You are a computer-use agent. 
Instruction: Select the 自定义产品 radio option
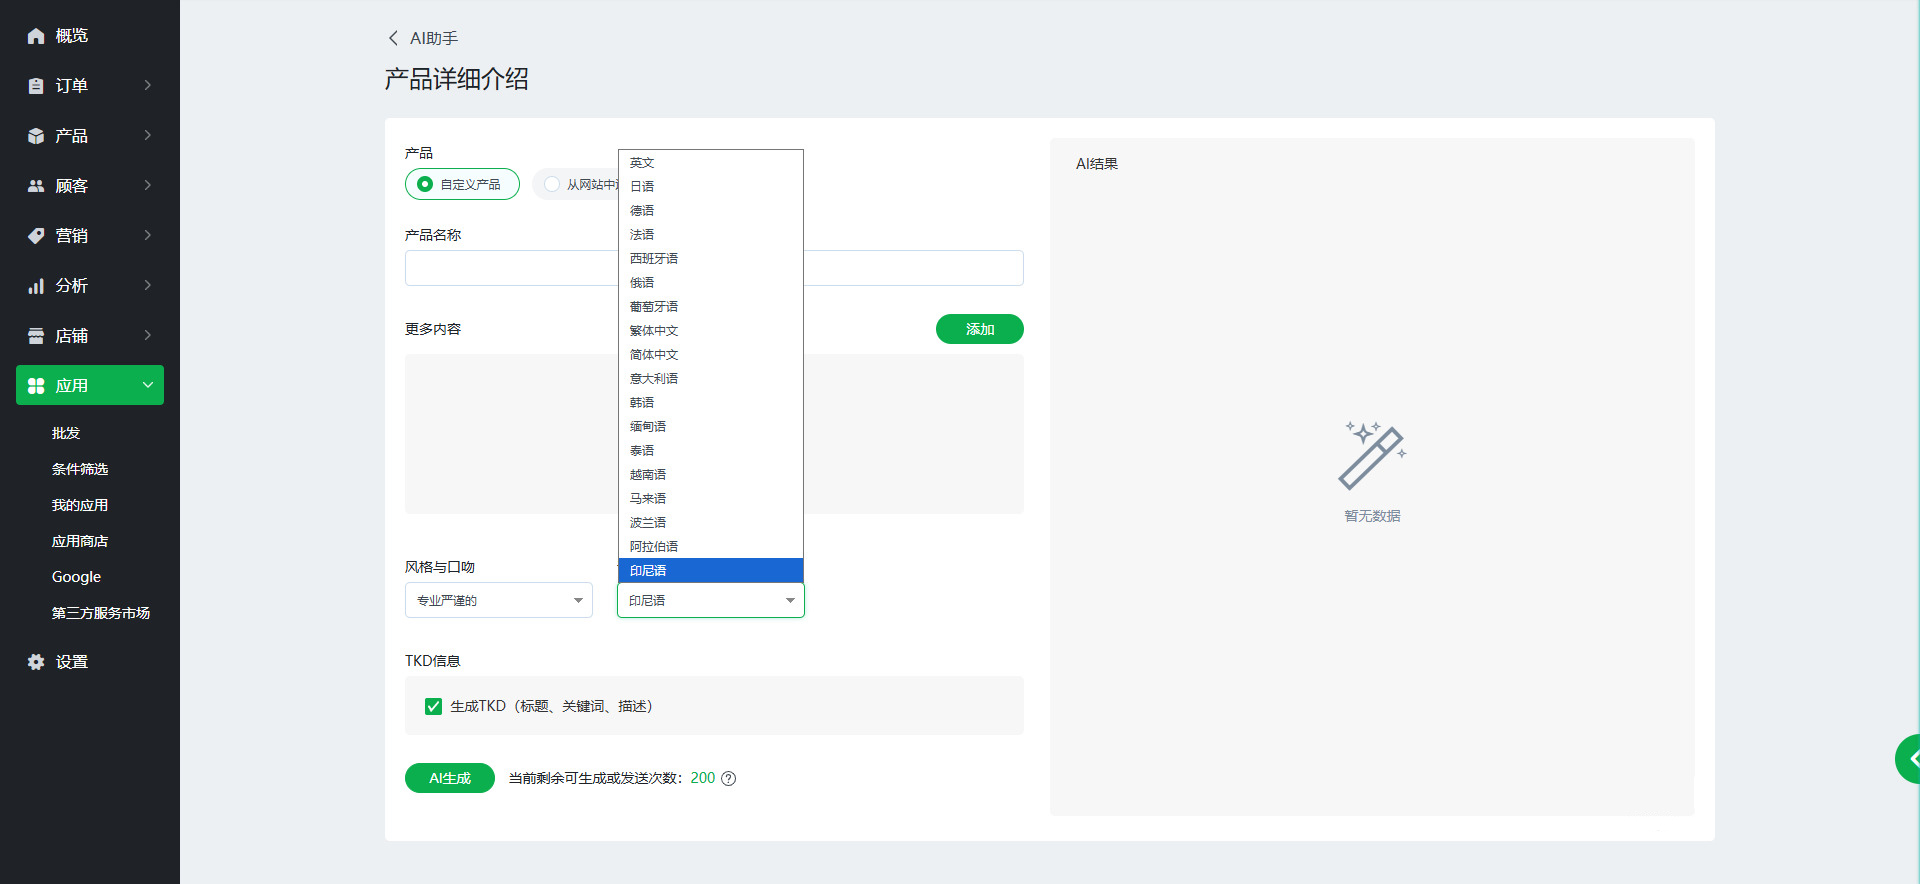[425, 184]
